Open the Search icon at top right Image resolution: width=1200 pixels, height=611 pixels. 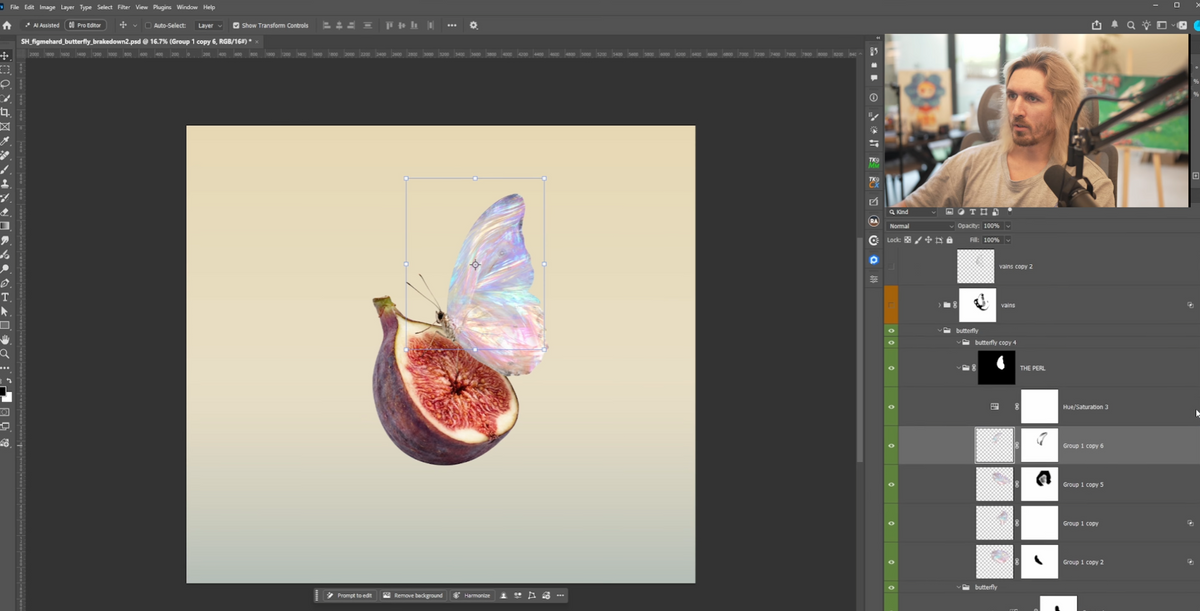point(1131,25)
